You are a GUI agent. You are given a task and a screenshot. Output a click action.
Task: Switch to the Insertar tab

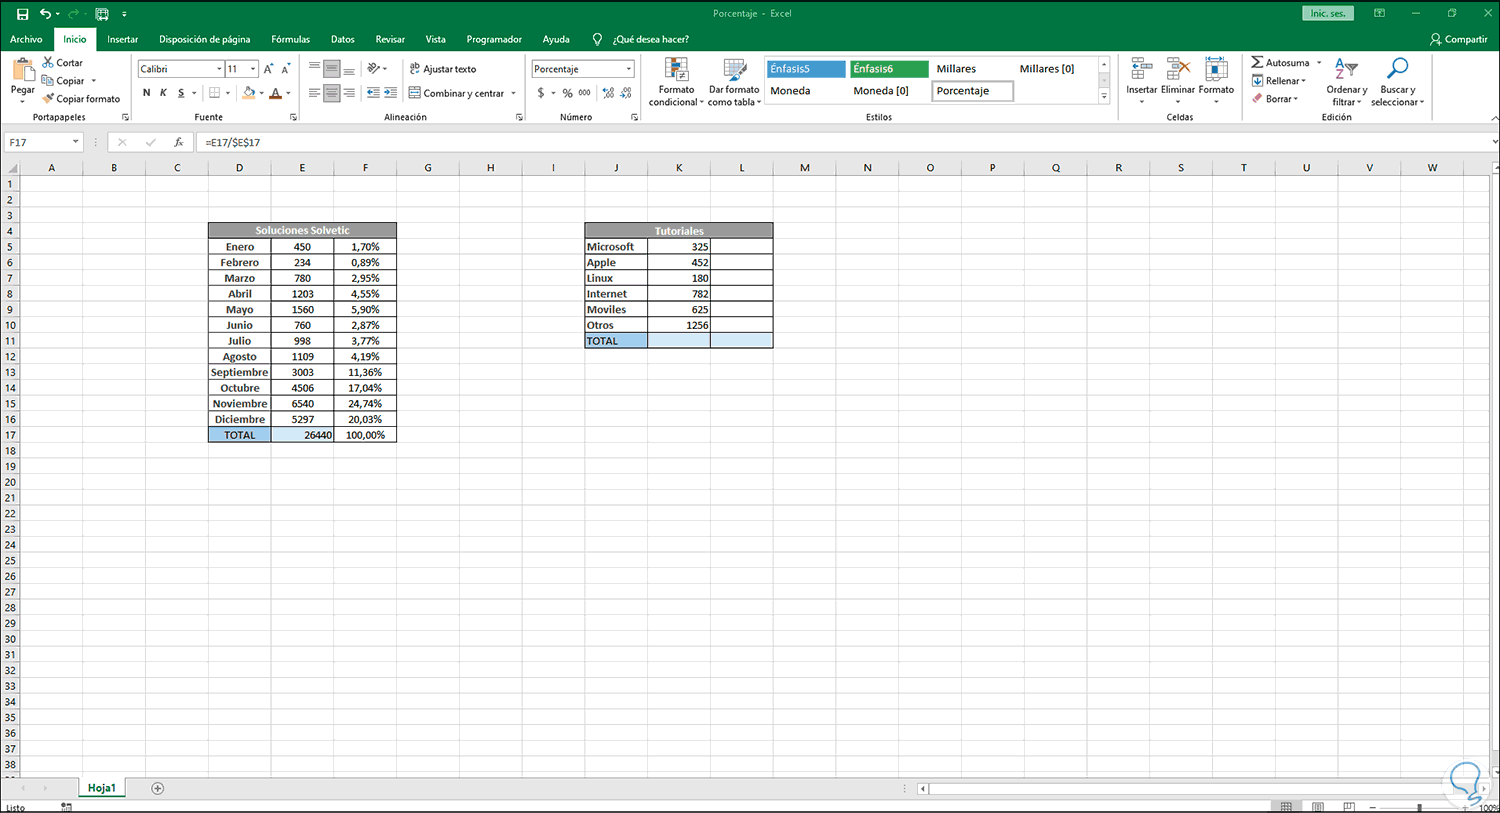[x=123, y=39]
